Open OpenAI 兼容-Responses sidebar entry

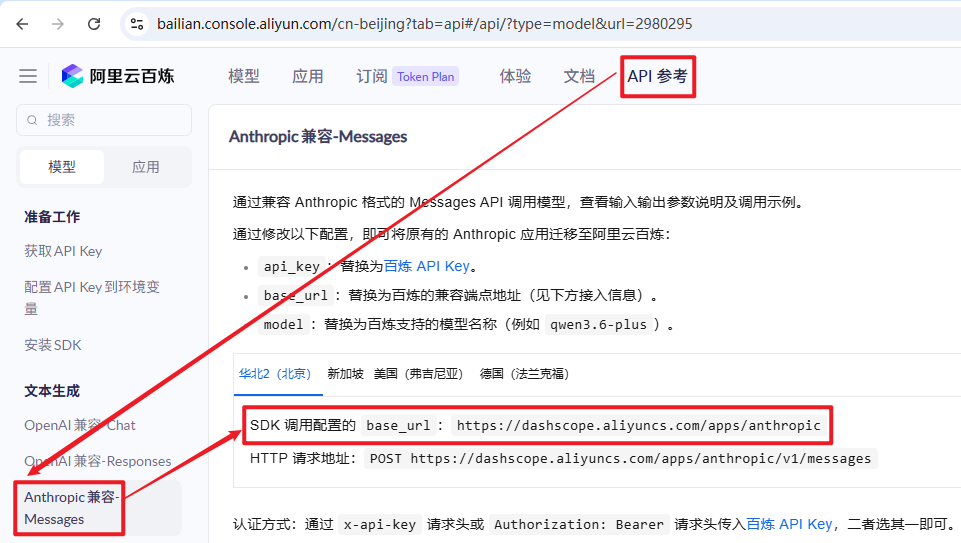[97, 461]
